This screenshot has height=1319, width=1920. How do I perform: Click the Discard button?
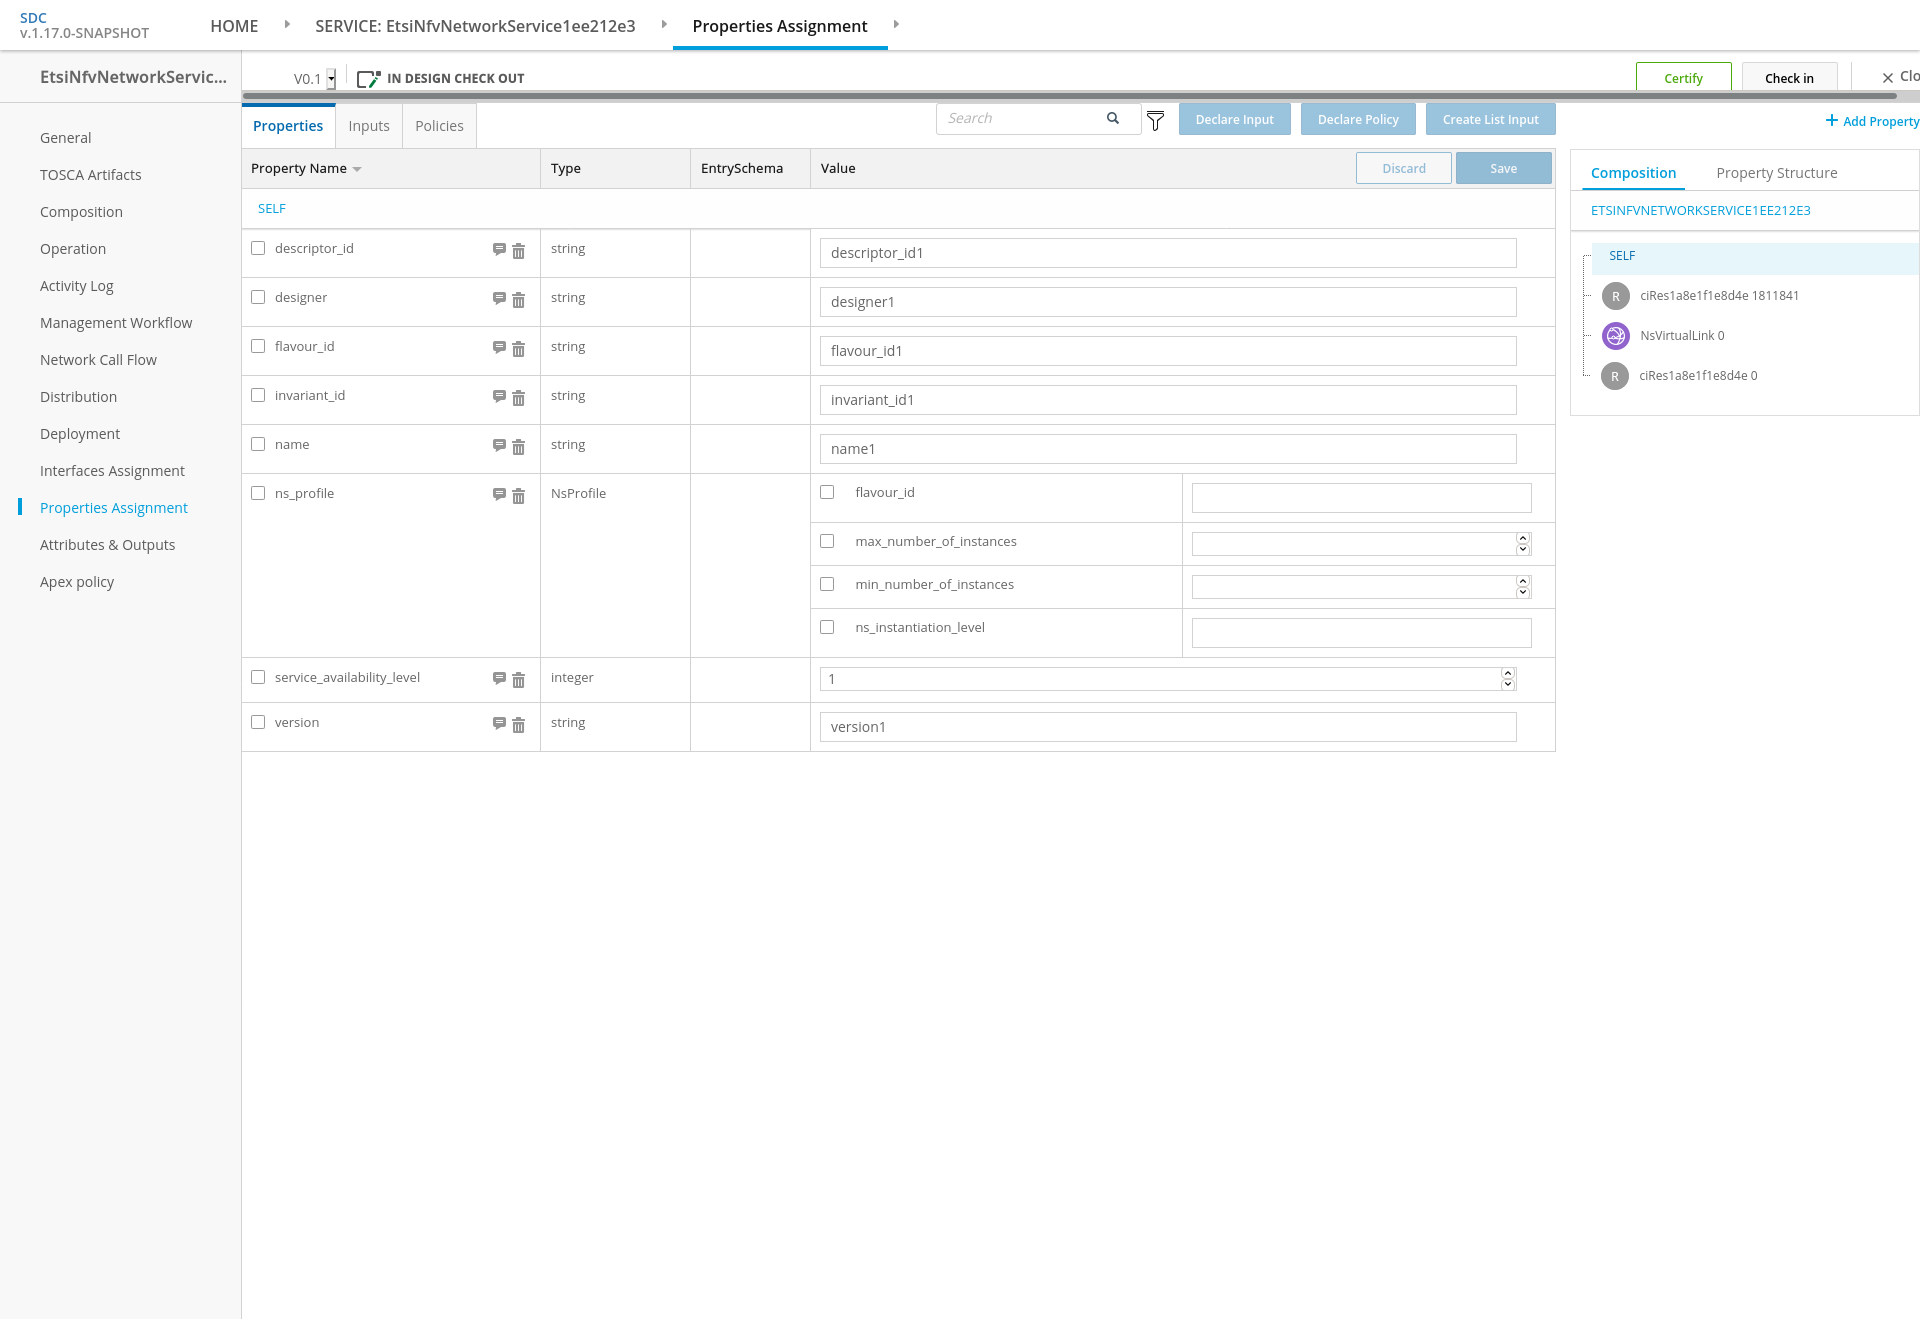point(1403,168)
